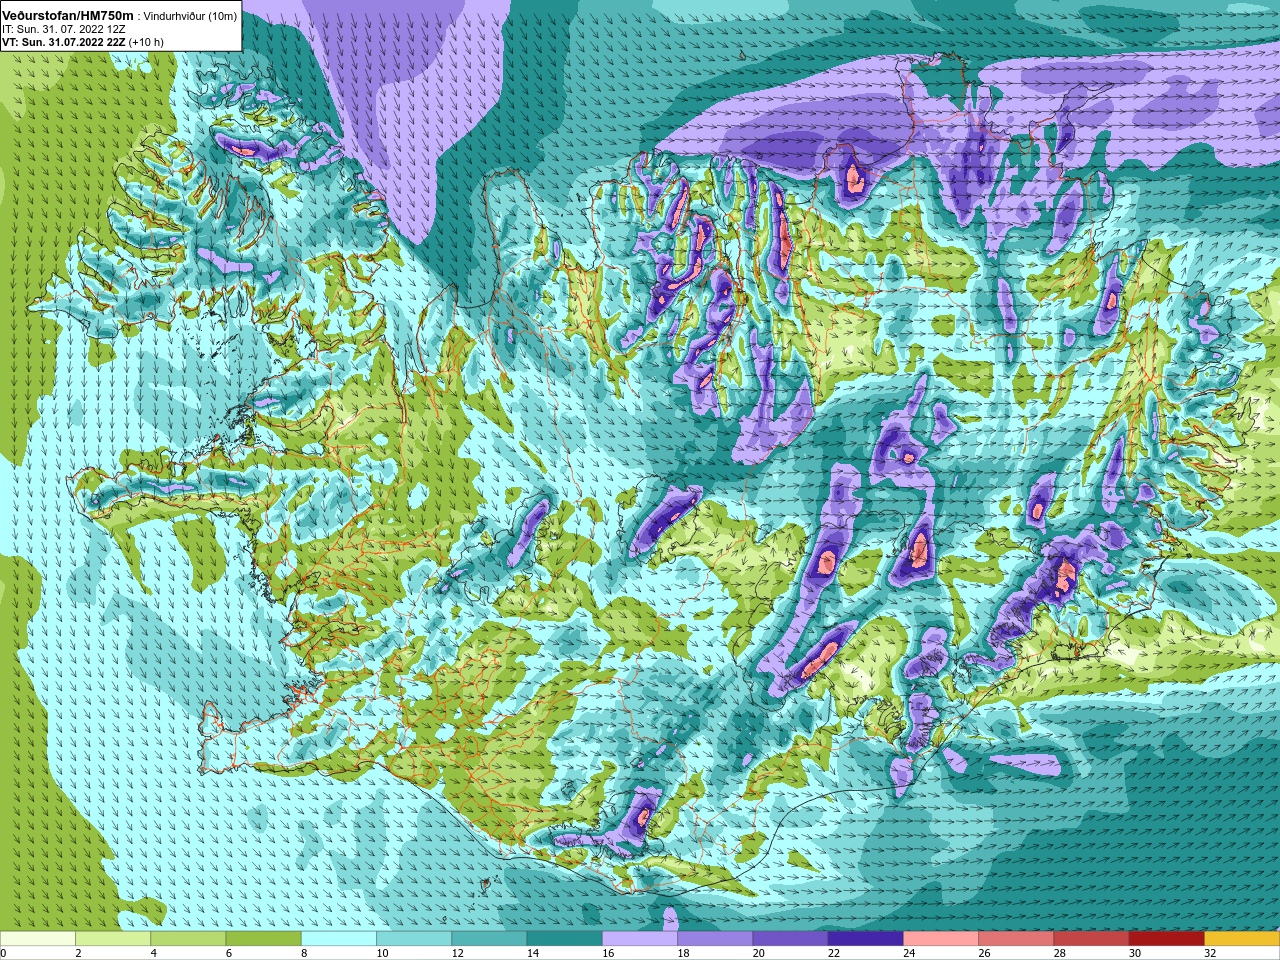This screenshot has width=1280, height=960.
Task: Click the 12–14 teal legend swatch
Action: 489,938
